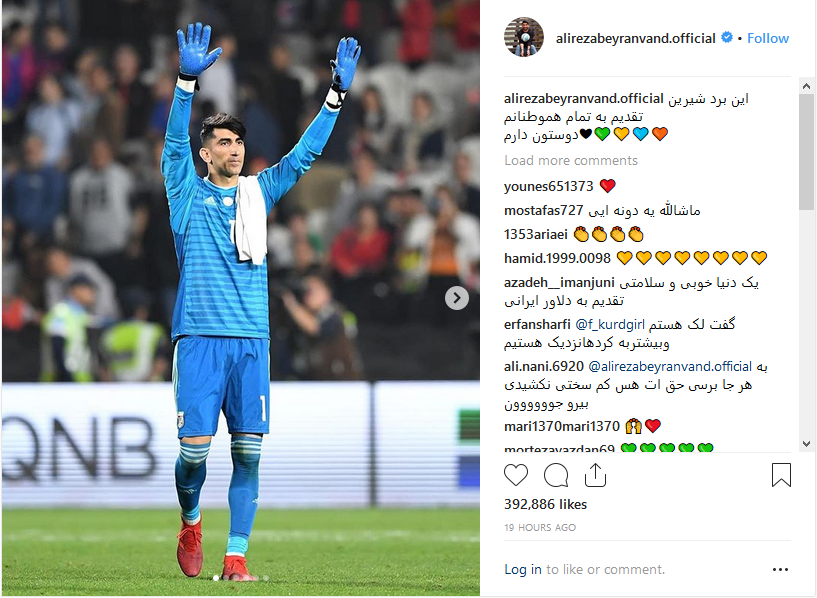
Task: Click the comments scrollbar up arrow
Action: pos(807,86)
